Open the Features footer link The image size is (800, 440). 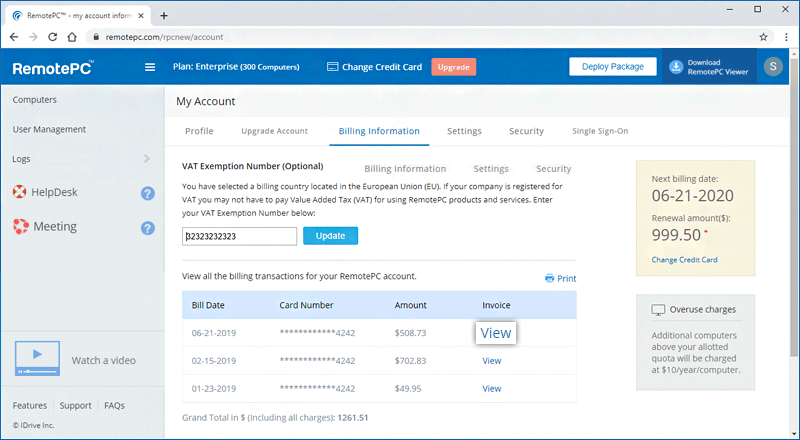coord(30,405)
